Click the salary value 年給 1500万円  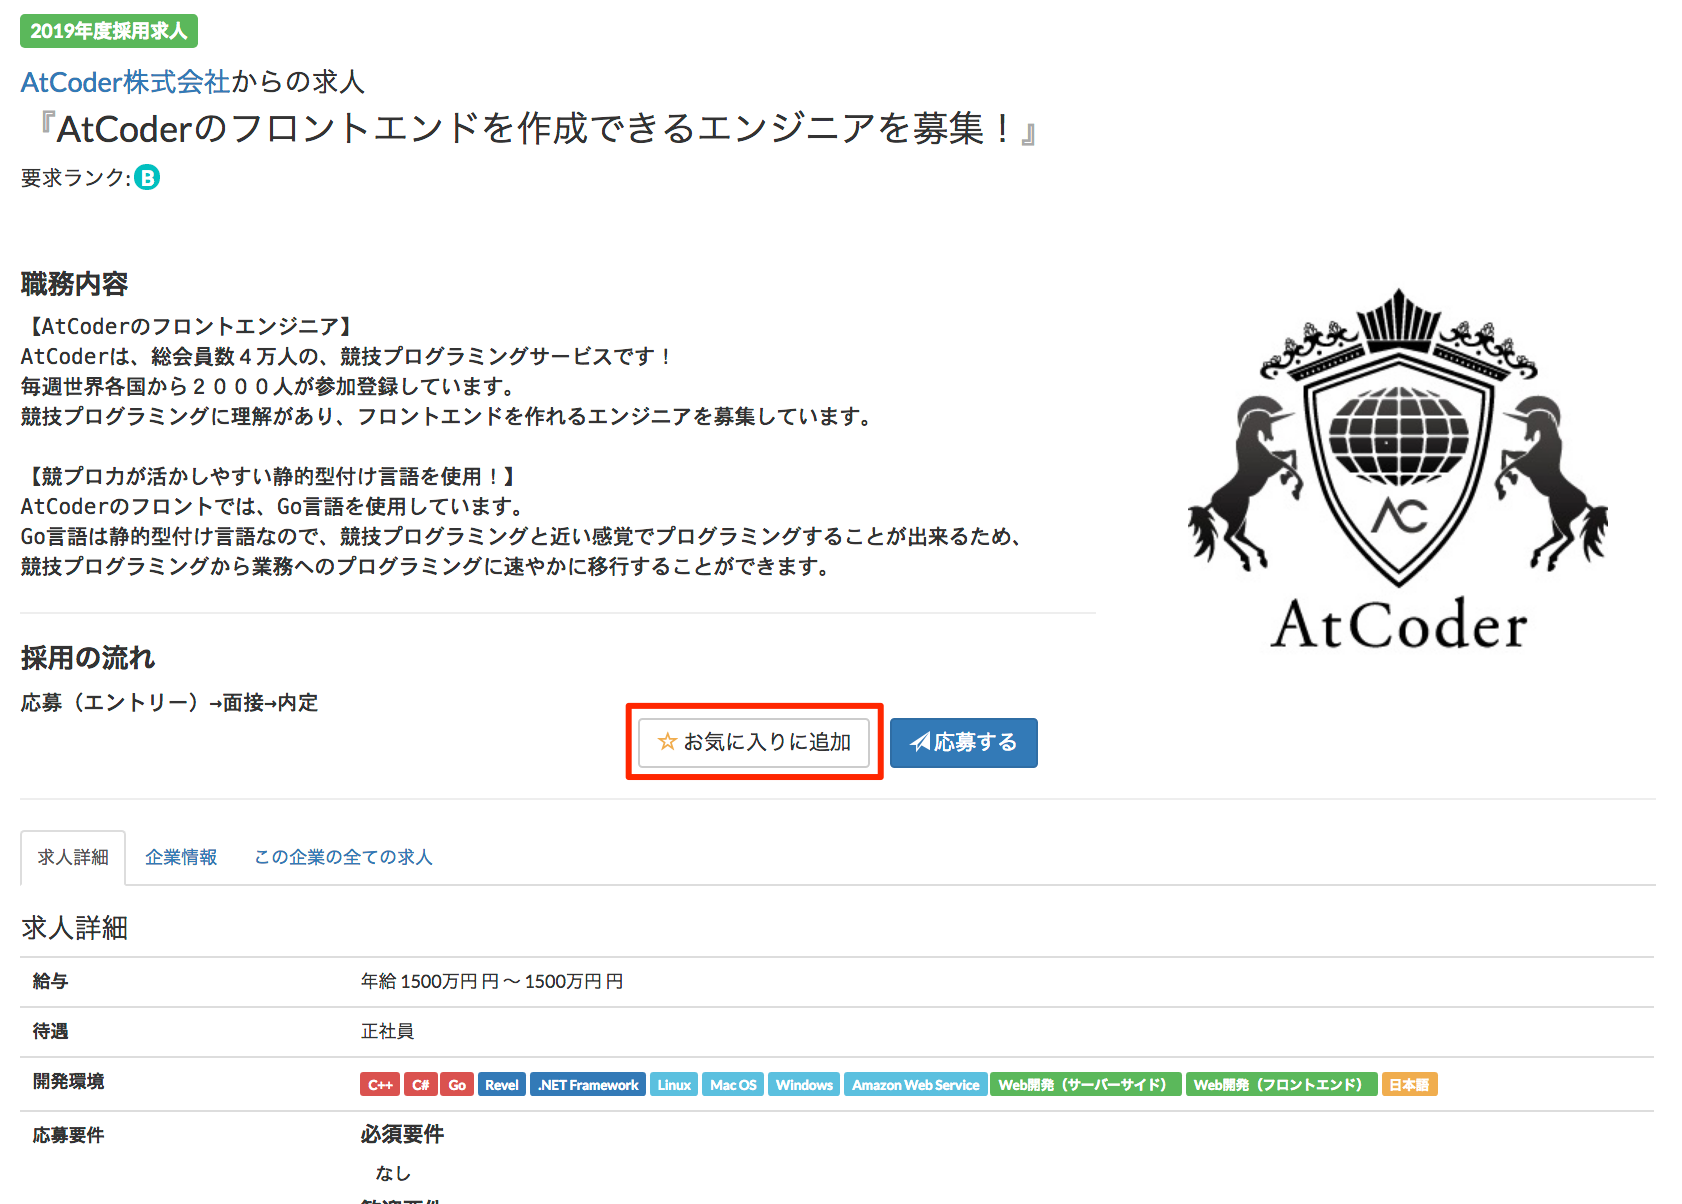pyautogui.click(x=491, y=982)
